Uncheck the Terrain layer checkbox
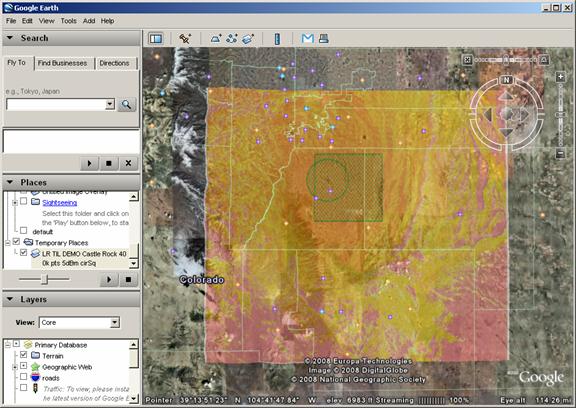Screen dimensions: 576x408 [x=24, y=355]
